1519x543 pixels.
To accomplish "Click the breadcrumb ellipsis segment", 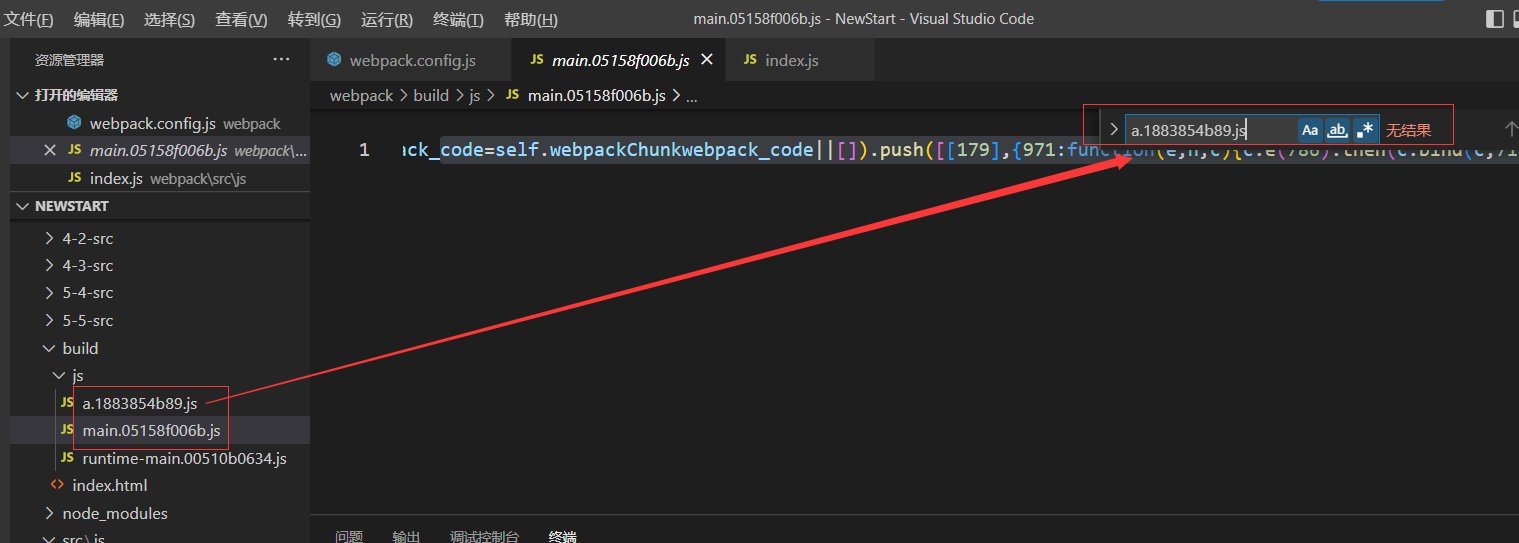I will tap(692, 96).
